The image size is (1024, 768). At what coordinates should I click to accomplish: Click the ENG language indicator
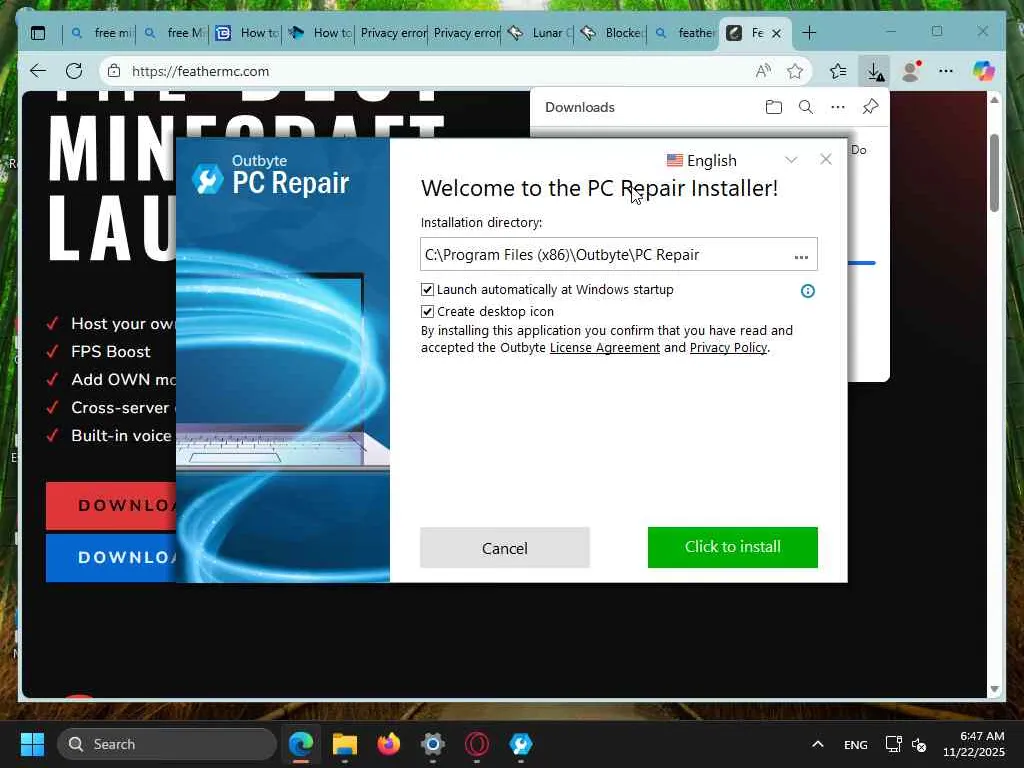coord(856,744)
